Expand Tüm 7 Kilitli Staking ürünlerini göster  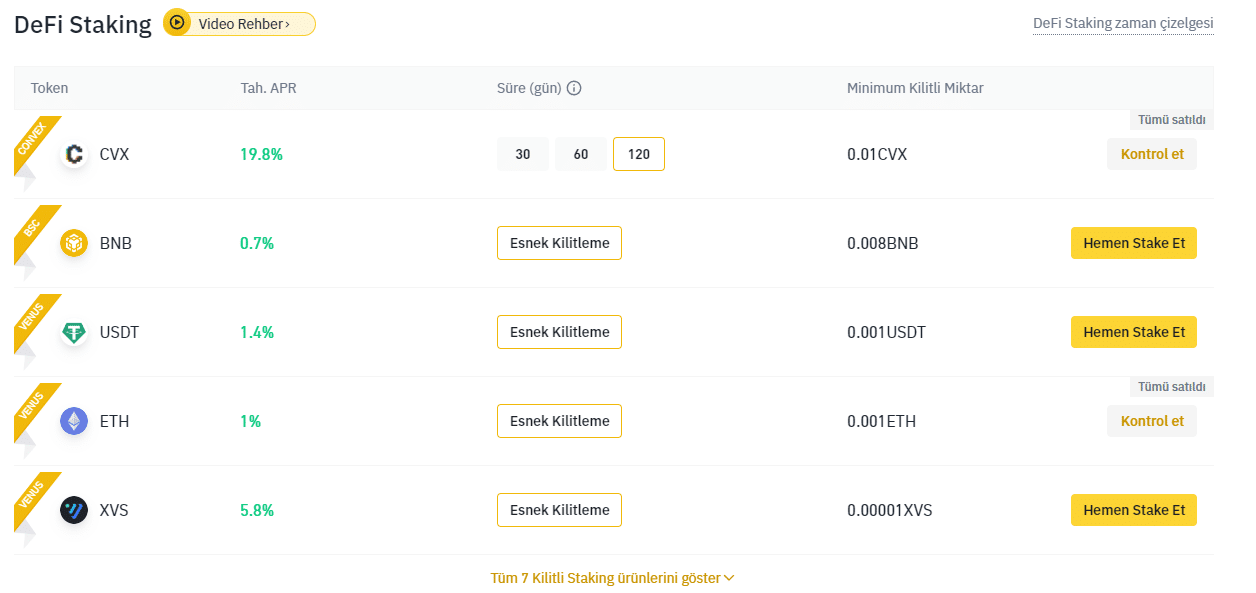[613, 578]
